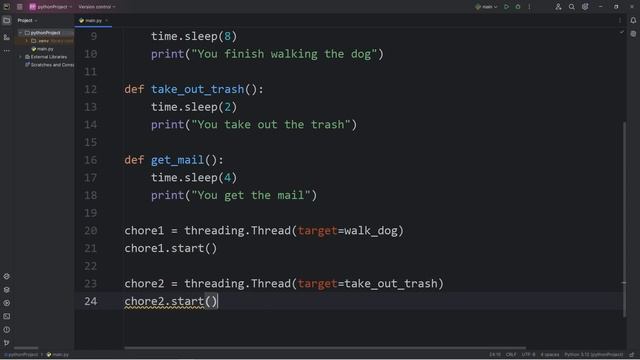Click pythonProject breadcrumb in status bar
The image size is (640, 360).
point(21,355)
